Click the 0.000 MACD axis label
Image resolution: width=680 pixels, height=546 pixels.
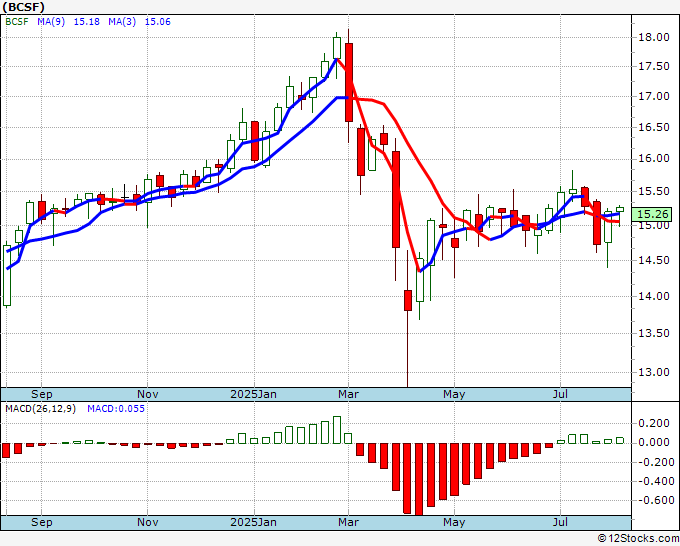(654, 442)
